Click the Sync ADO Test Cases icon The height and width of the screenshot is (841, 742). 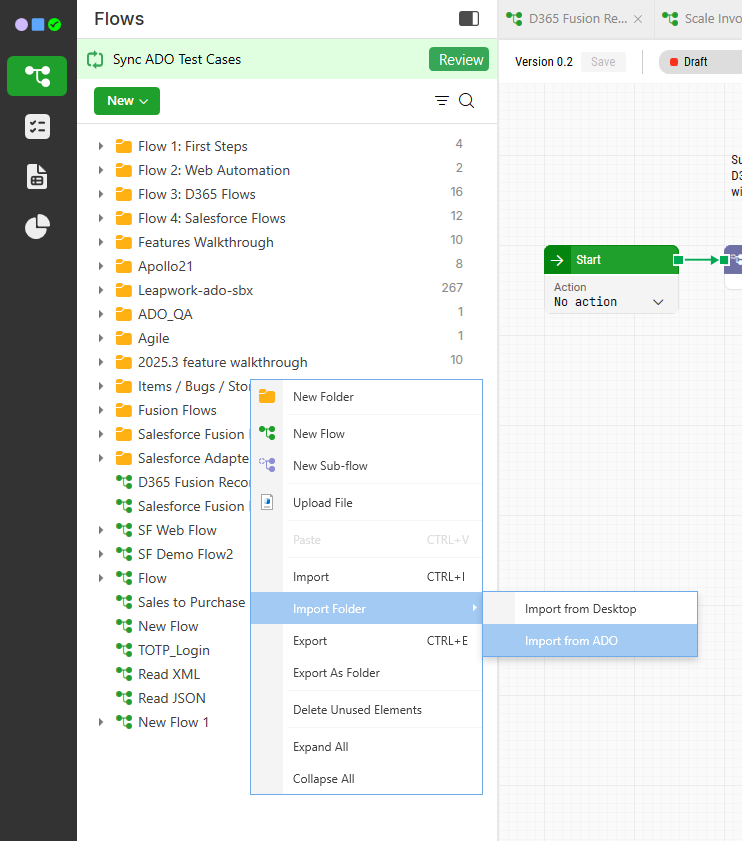[x=96, y=60]
